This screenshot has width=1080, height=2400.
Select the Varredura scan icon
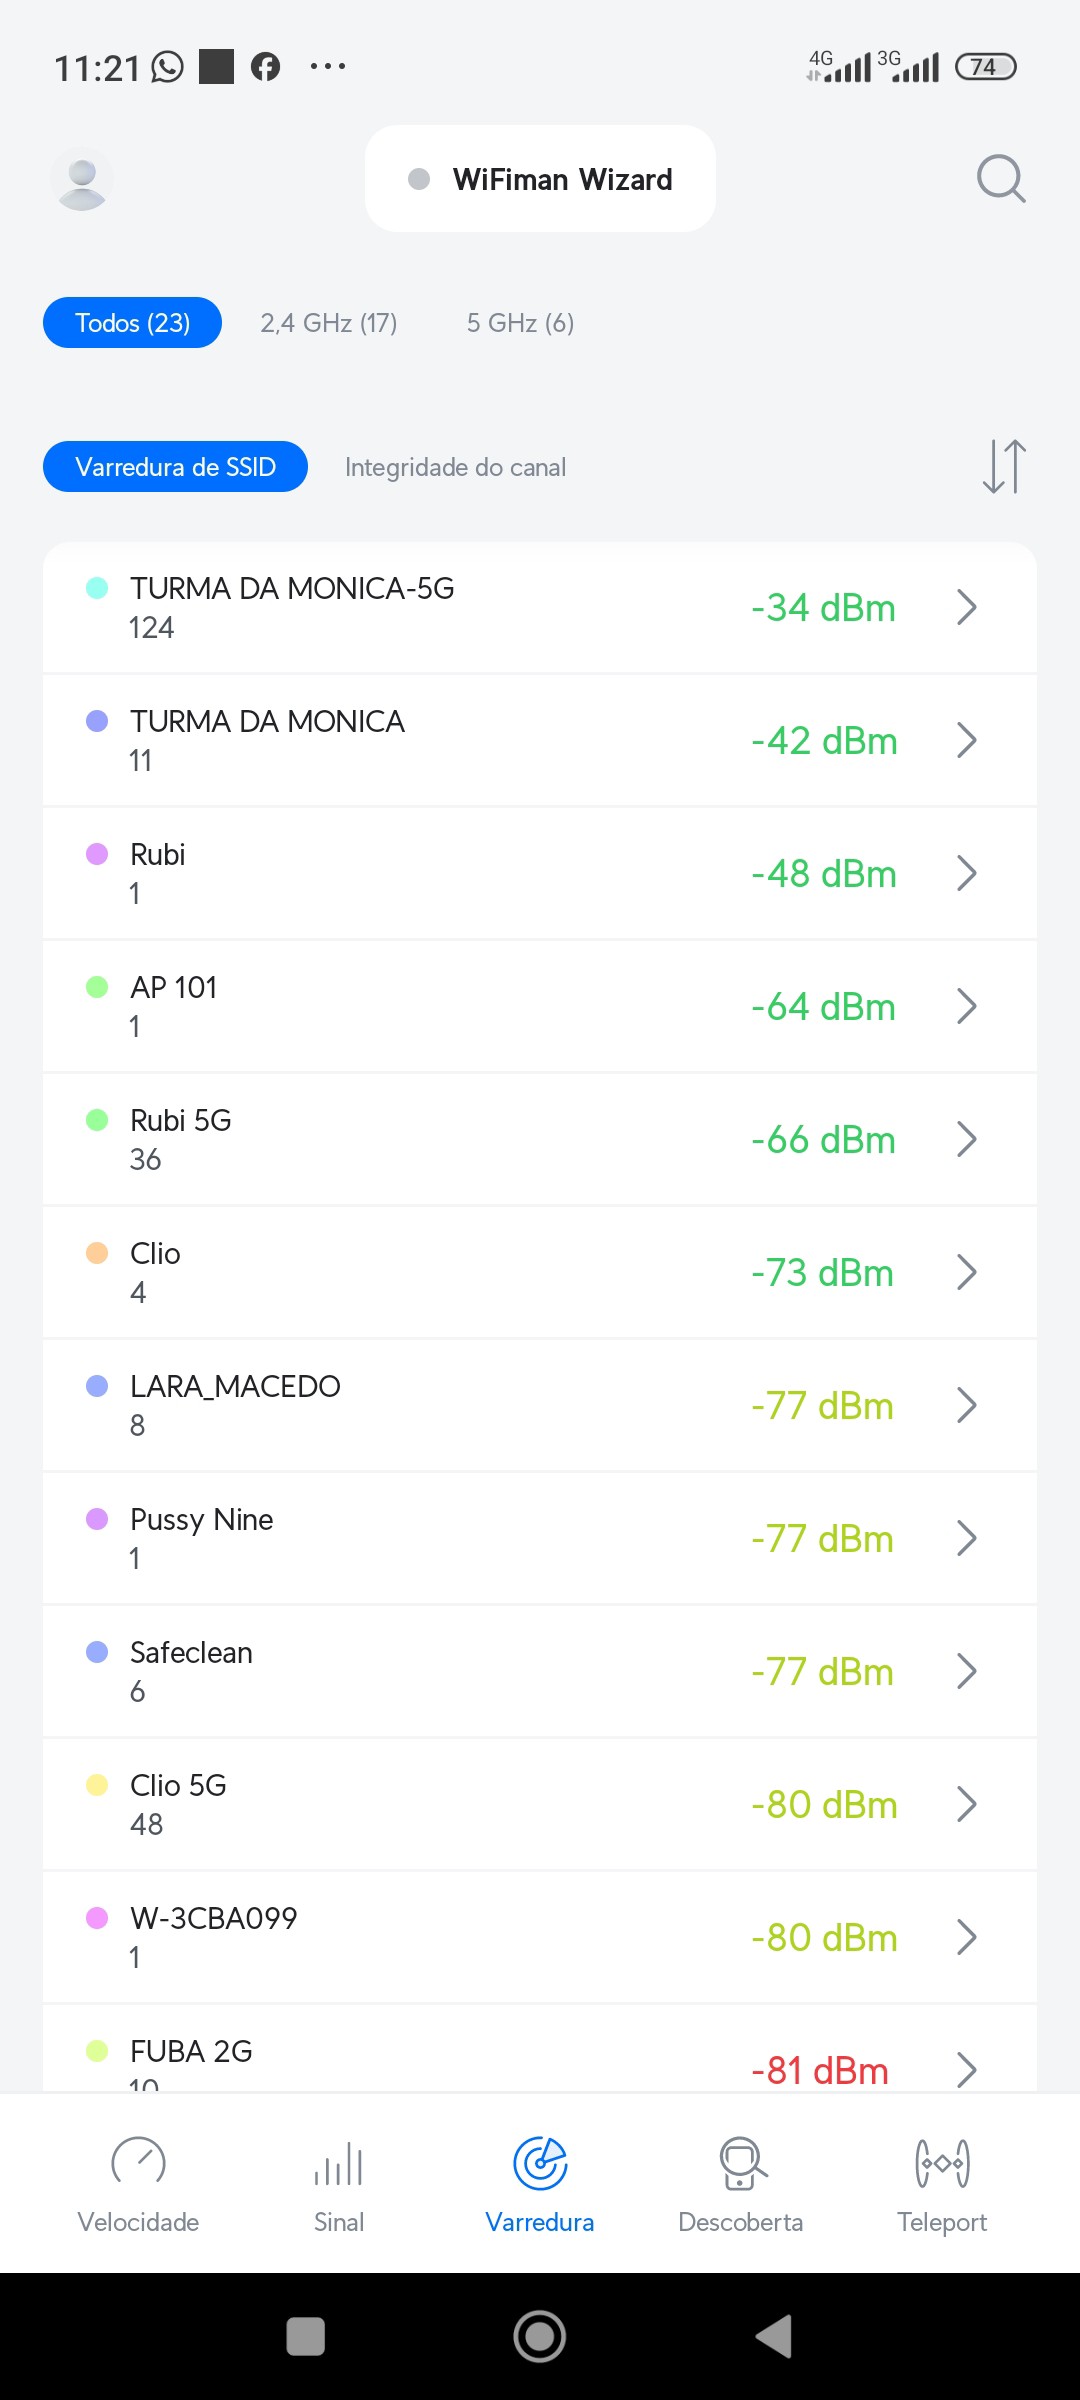(x=540, y=2164)
